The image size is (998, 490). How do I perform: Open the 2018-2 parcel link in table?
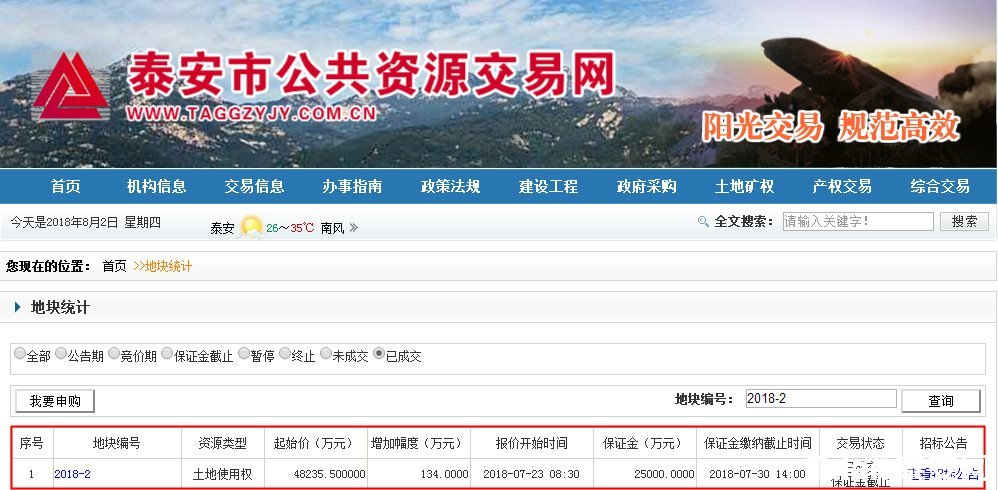click(73, 474)
